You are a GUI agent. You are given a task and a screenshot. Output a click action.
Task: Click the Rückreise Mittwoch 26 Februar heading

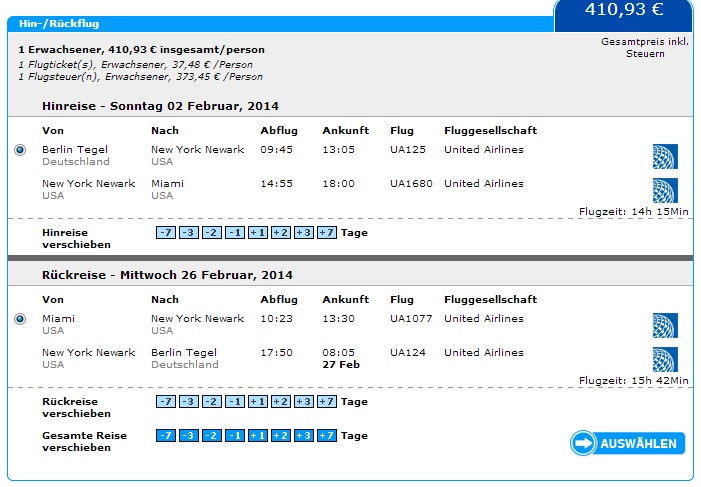click(167, 275)
